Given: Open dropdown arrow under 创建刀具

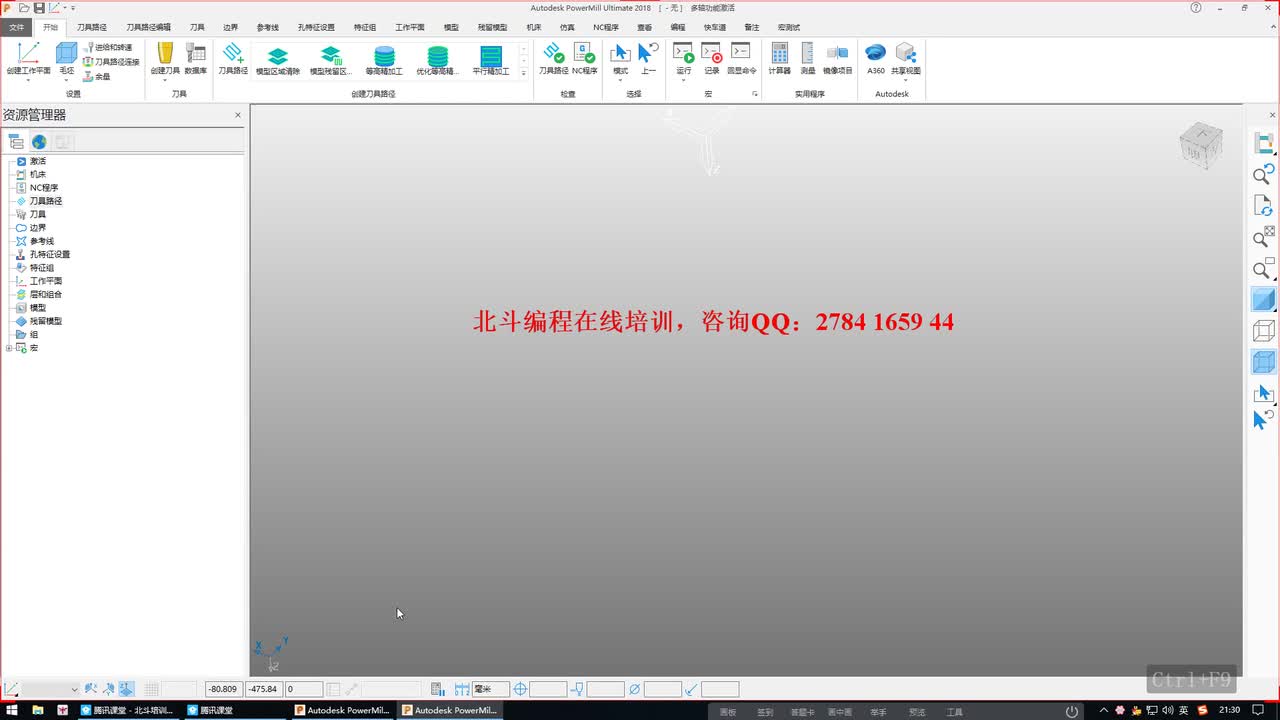Looking at the screenshot, I should point(165,80).
